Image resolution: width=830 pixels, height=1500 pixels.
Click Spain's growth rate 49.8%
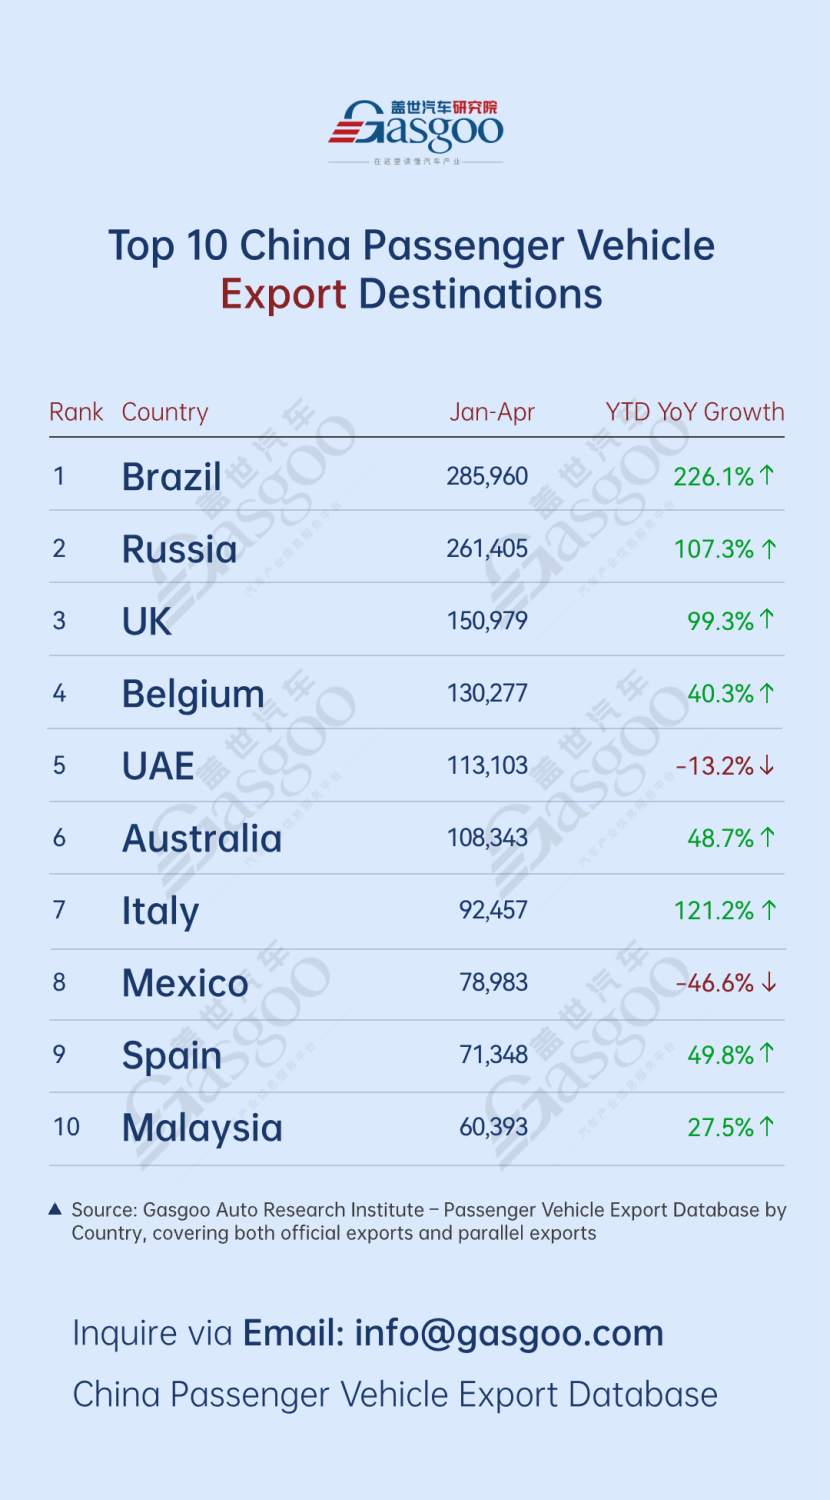720,1055
